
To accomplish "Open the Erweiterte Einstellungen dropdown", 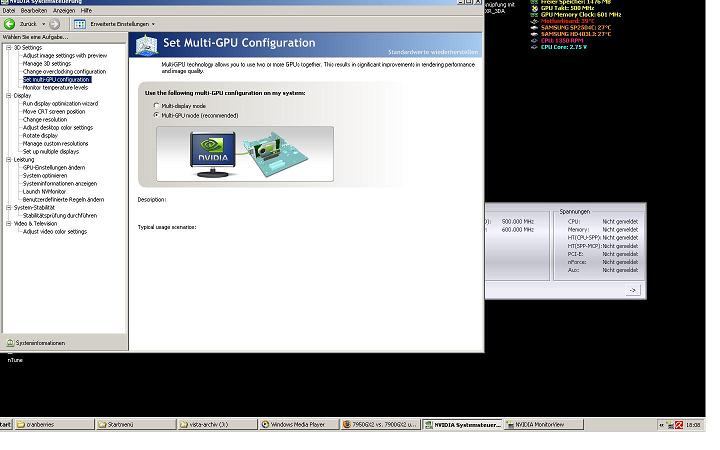I will click(153, 24).
